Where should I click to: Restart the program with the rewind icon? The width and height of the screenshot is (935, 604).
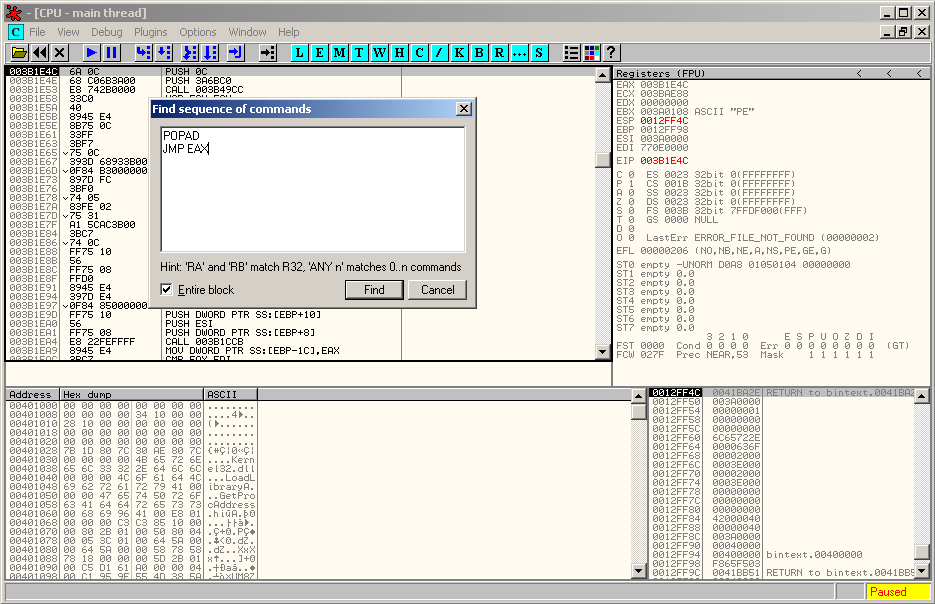tap(40, 52)
